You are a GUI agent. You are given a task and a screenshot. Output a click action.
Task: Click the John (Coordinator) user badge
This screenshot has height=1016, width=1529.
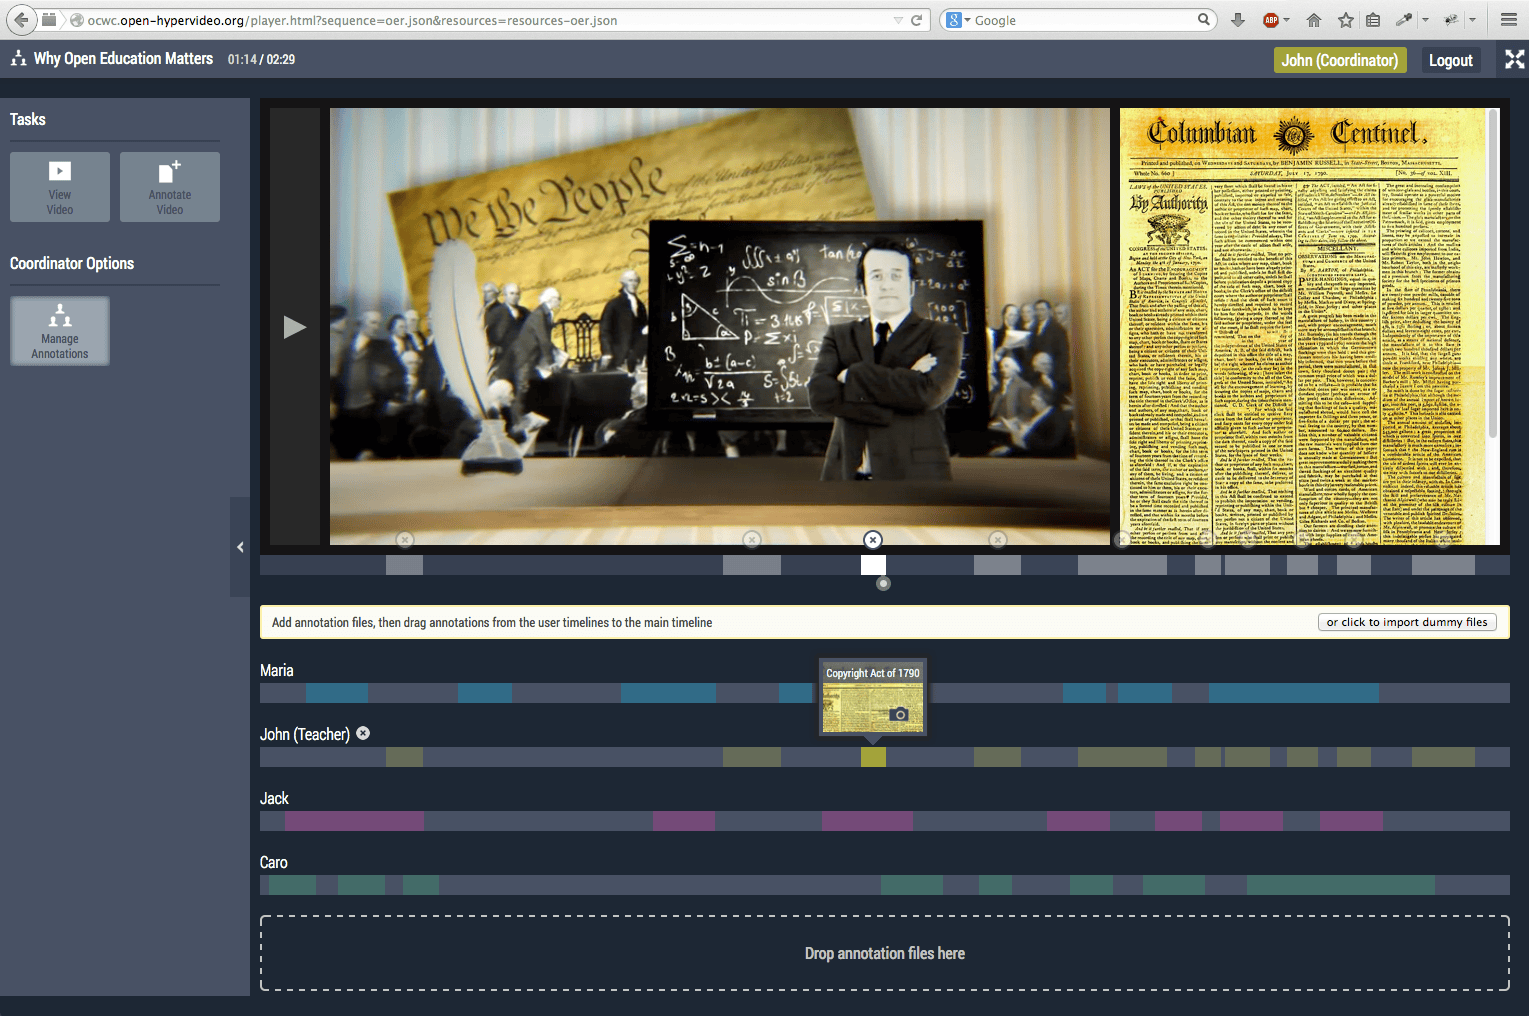(x=1340, y=60)
